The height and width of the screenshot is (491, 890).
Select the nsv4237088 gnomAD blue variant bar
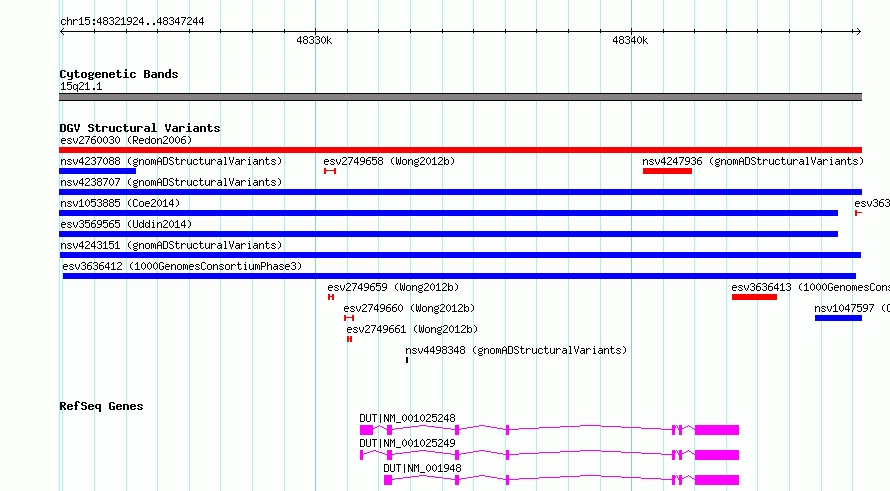click(97, 171)
